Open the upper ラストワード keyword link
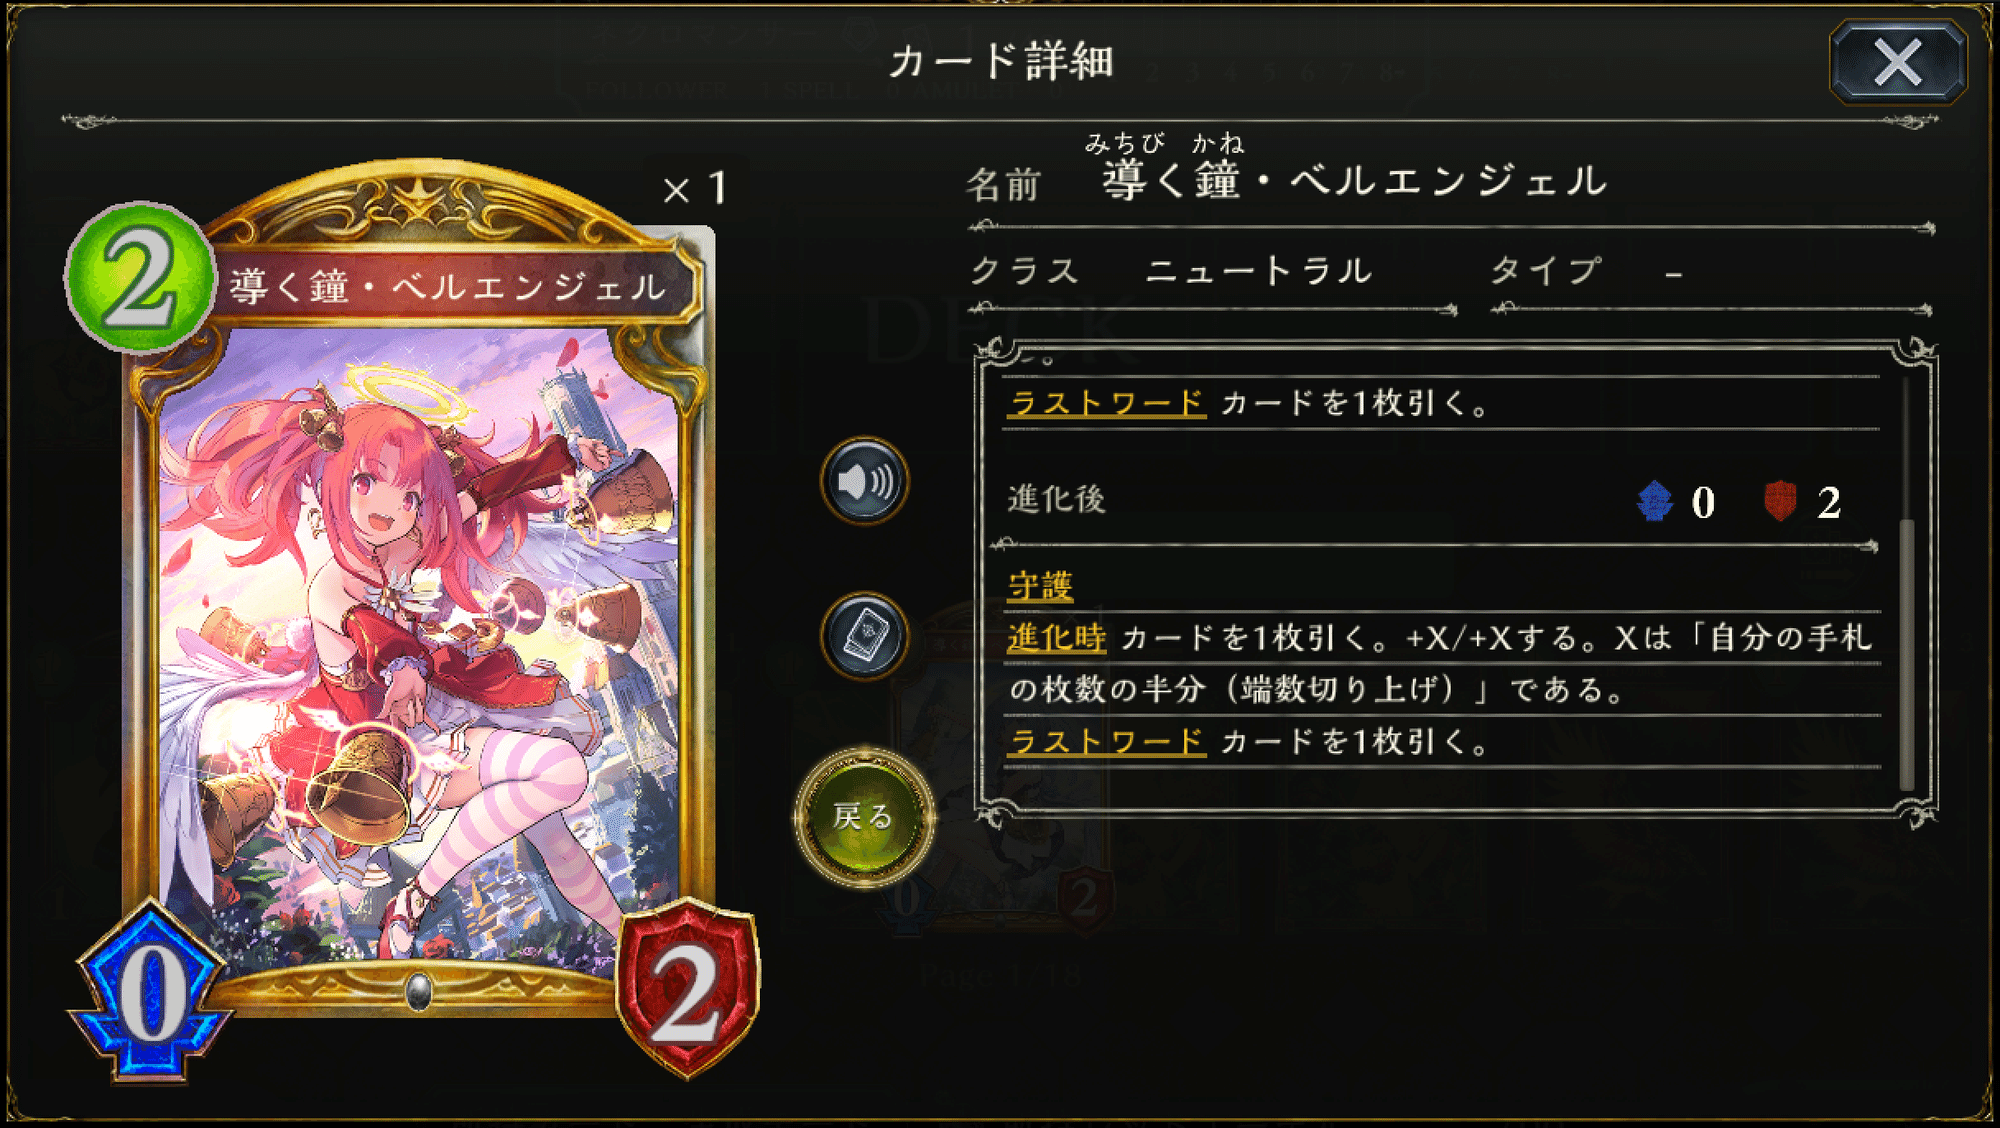The height and width of the screenshot is (1128, 2000). click(1106, 403)
